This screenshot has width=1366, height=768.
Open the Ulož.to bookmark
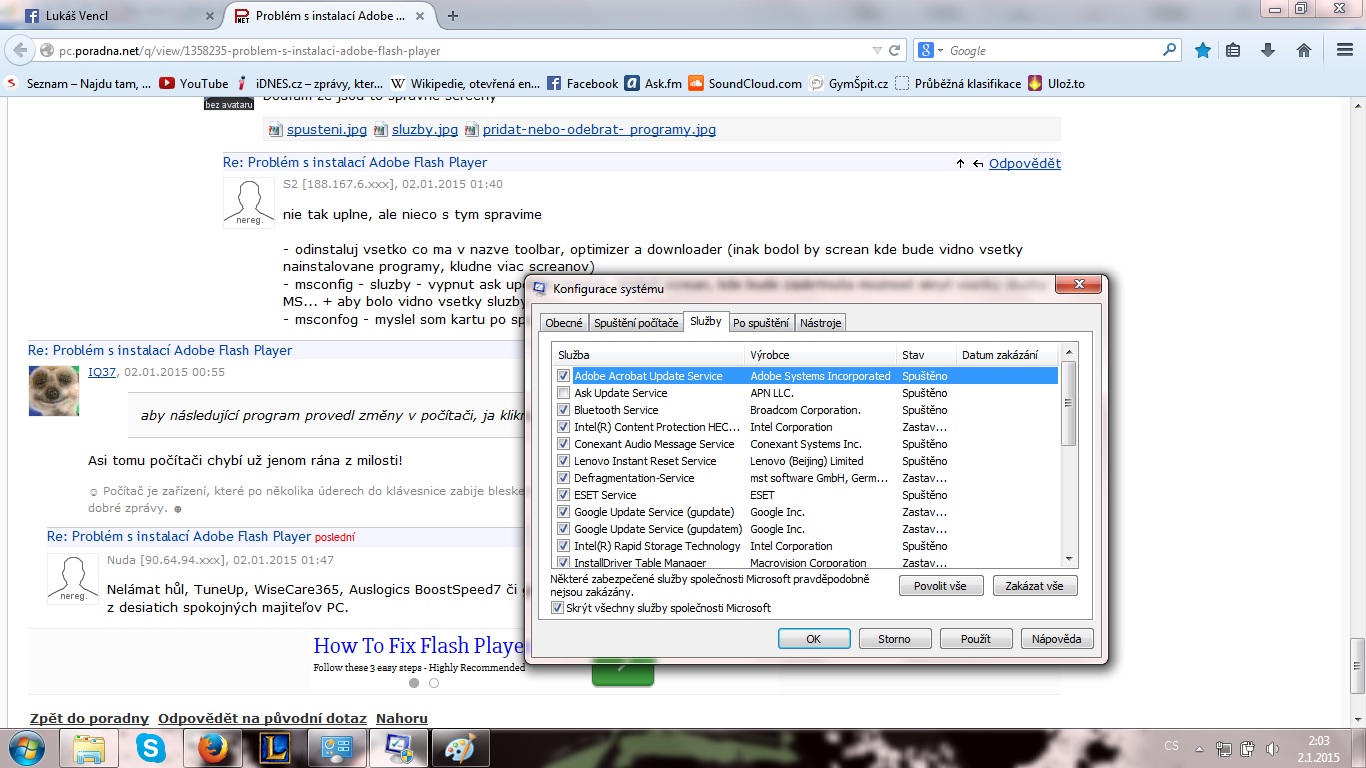1056,84
